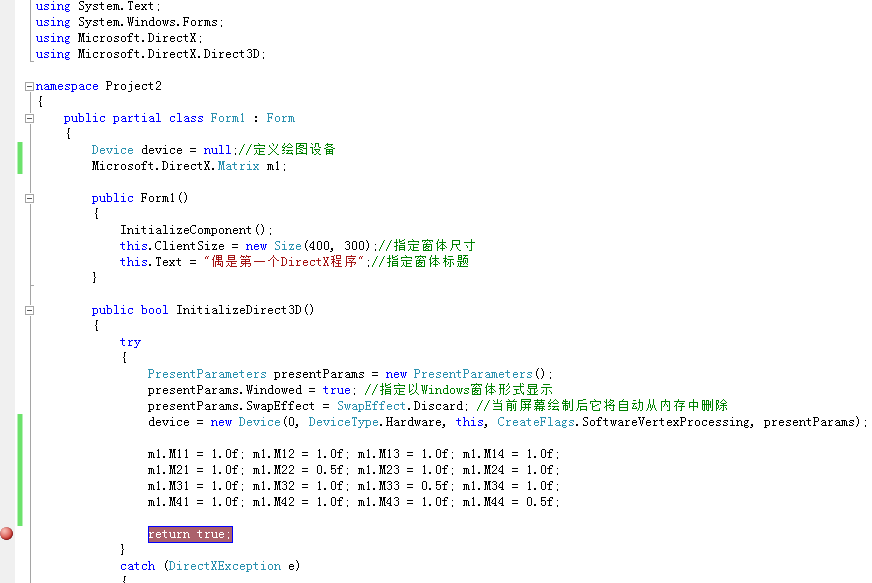Click the highlighted return true statement
This screenshot has height=583, width=872.
(189, 534)
